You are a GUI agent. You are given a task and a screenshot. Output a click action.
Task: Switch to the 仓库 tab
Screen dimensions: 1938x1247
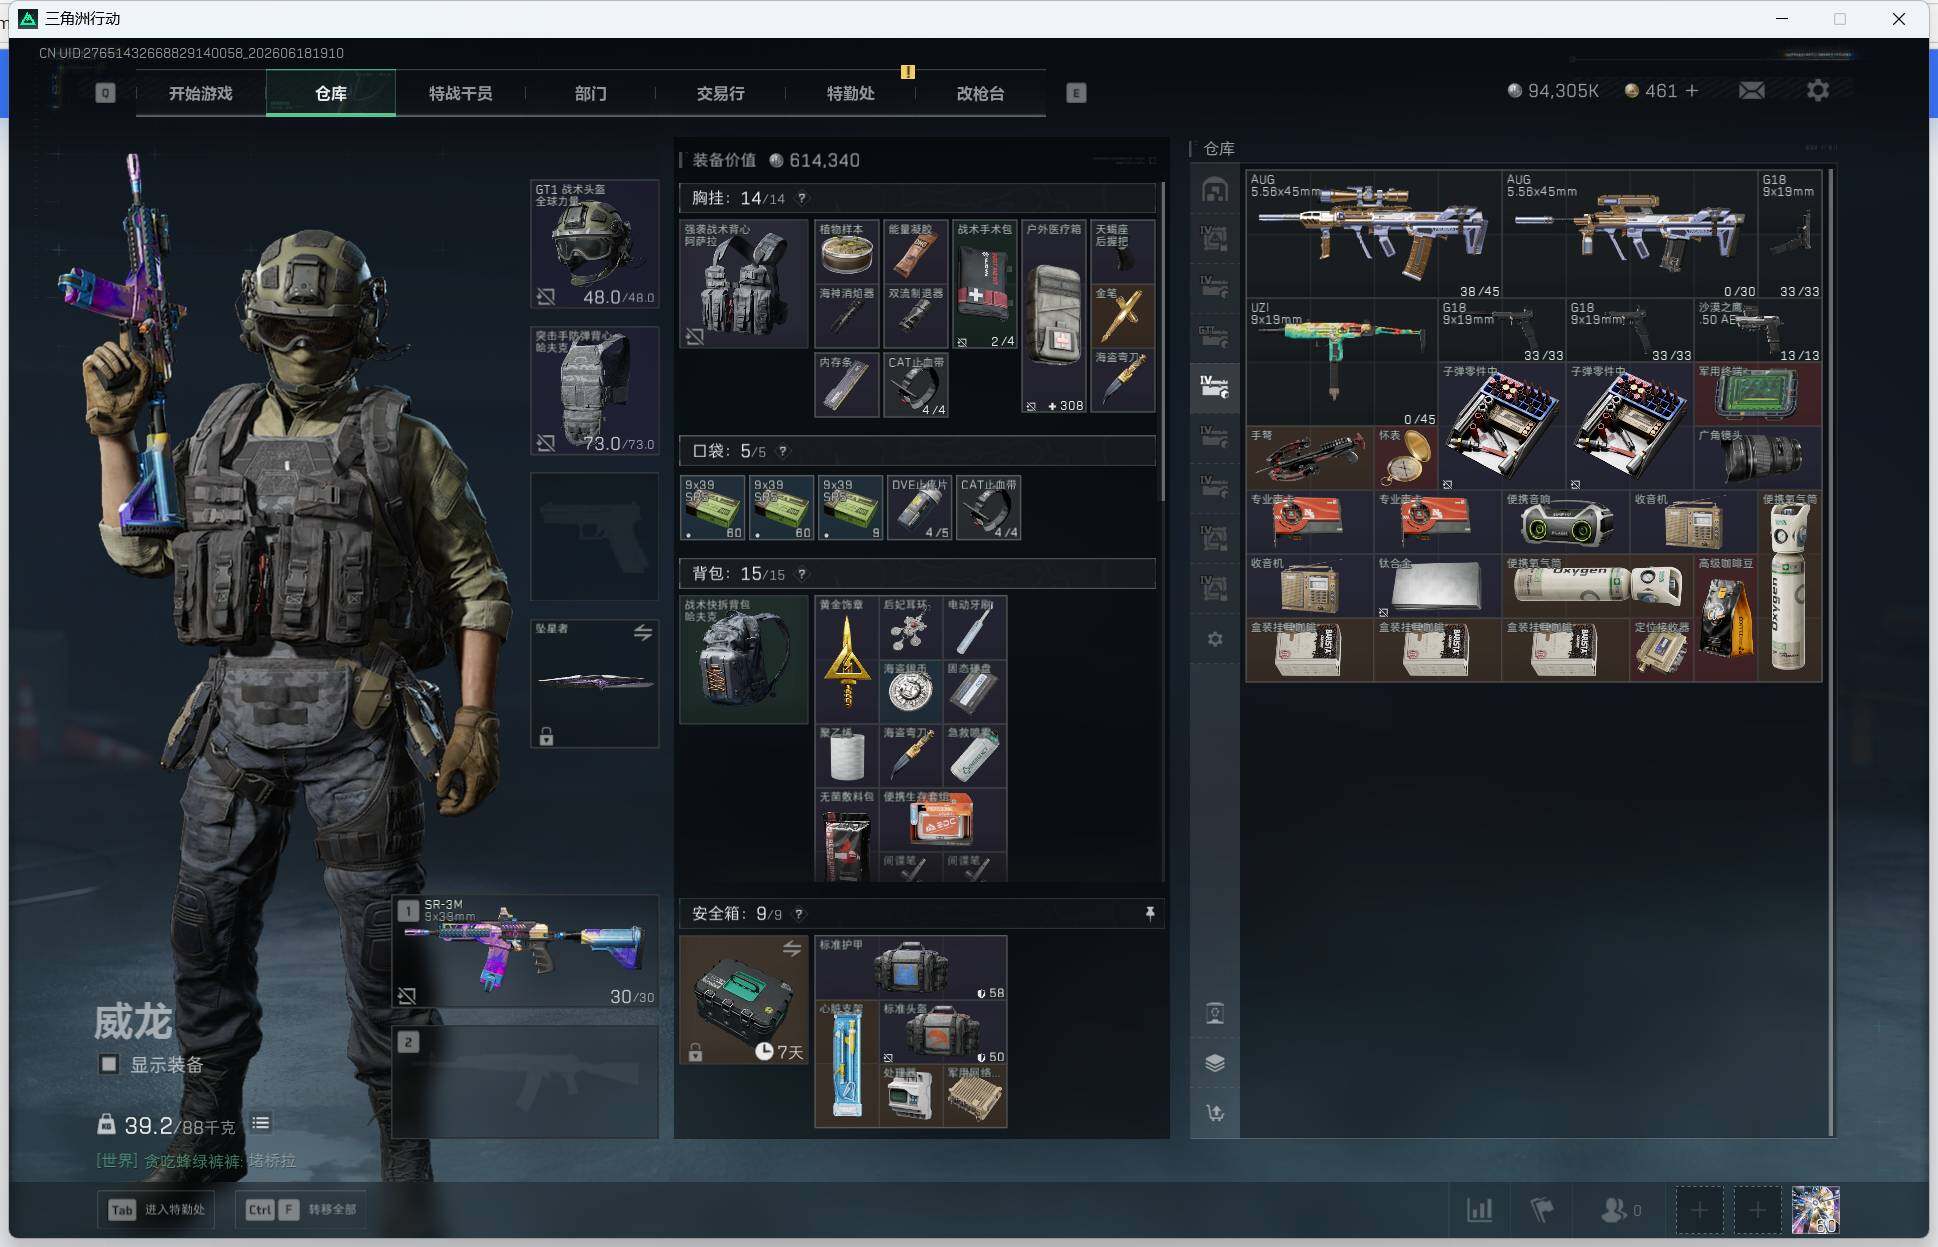click(331, 93)
